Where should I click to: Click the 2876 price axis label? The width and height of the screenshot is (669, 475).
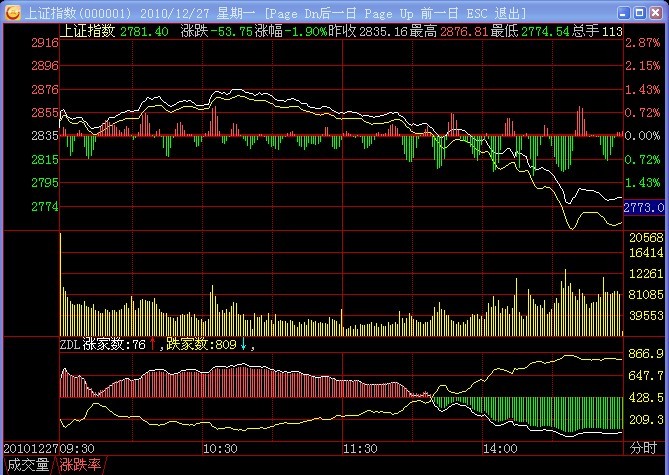tap(45, 90)
